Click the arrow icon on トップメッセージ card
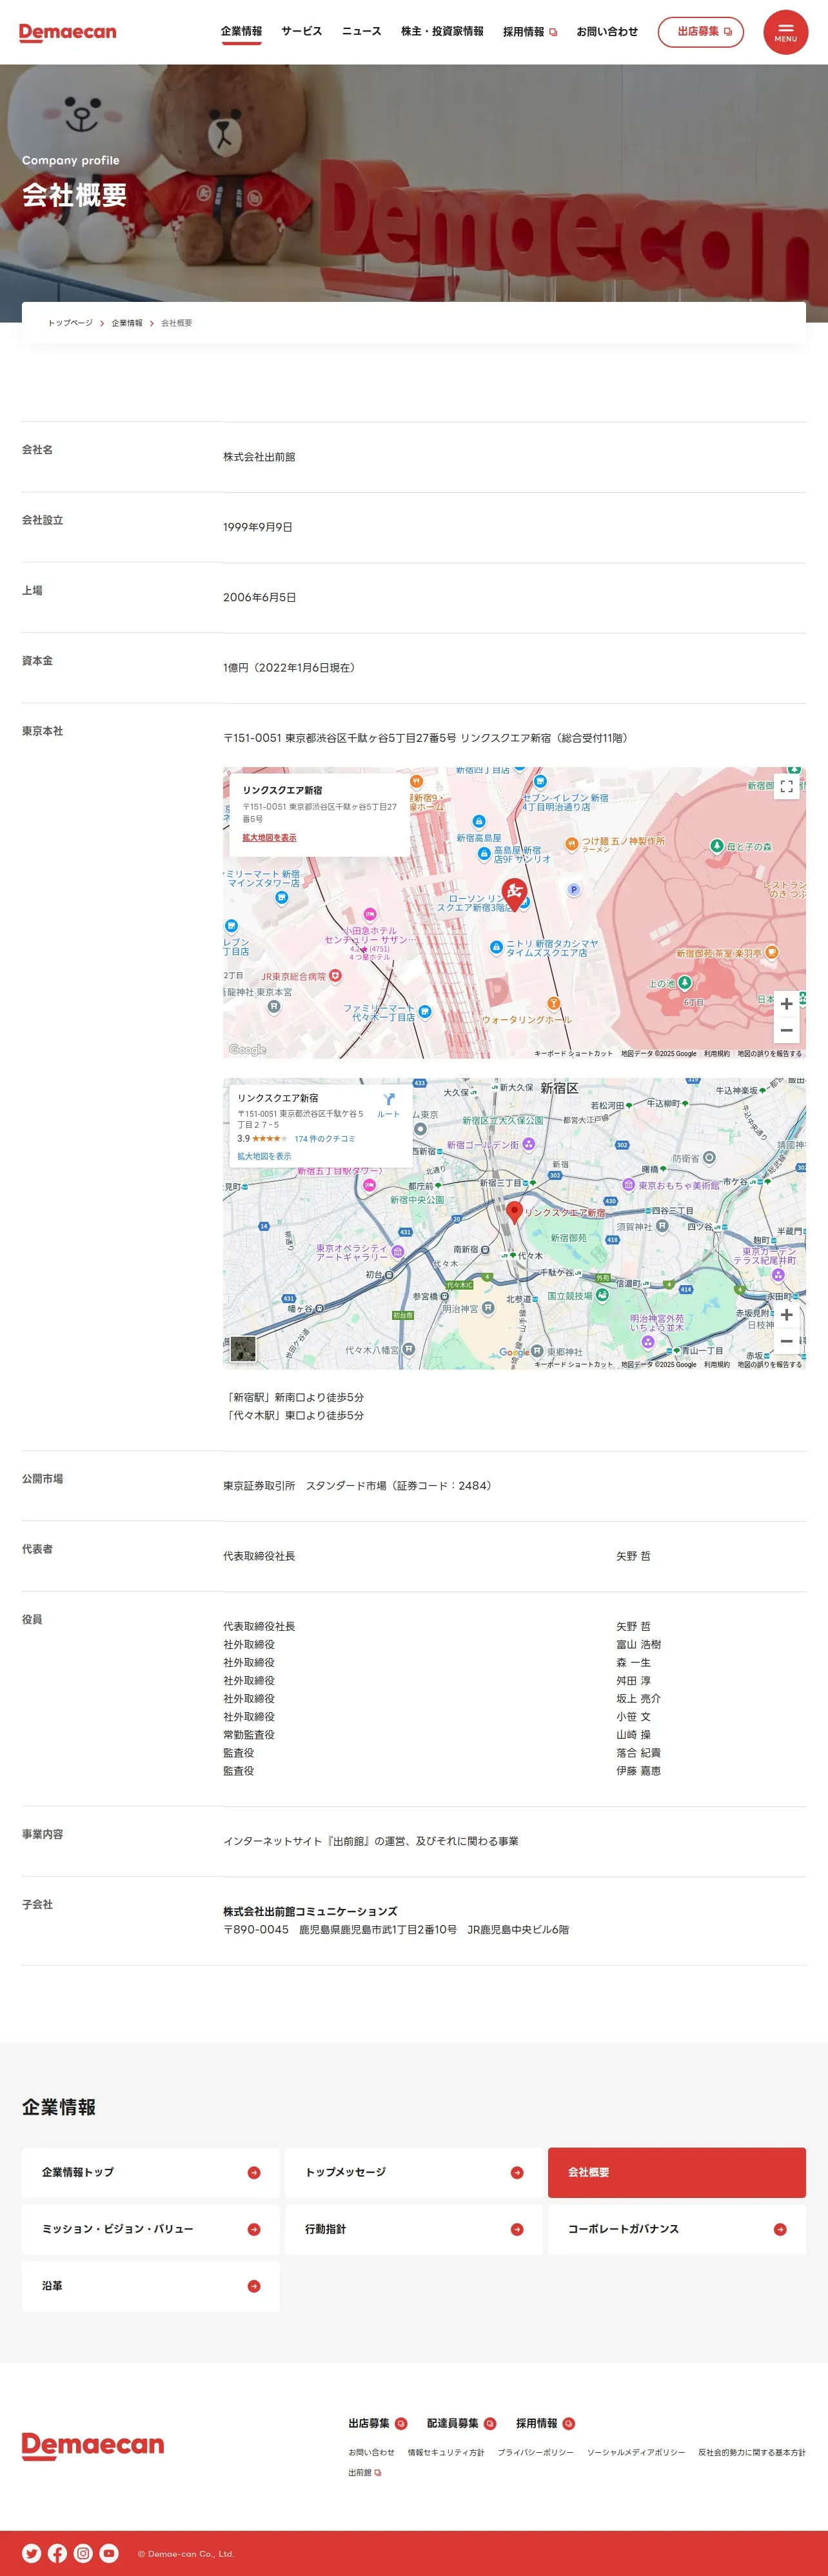 [517, 2172]
